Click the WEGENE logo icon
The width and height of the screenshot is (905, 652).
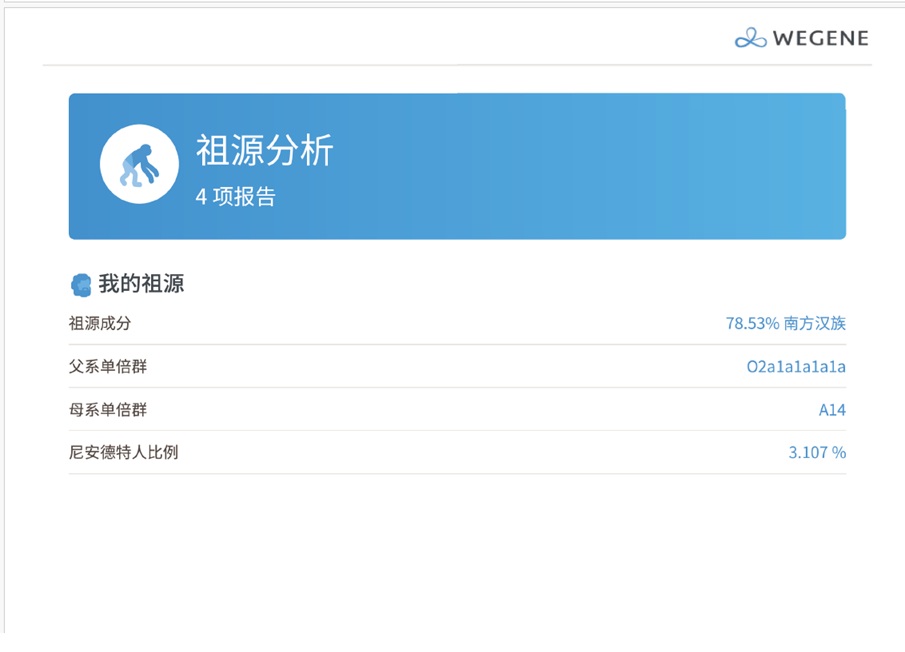(x=750, y=38)
